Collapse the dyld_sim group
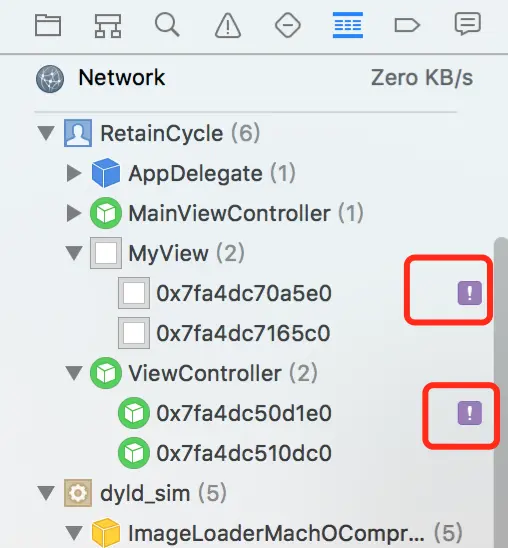Image resolution: width=508 pixels, height=548 pixels. coord(46,493)
